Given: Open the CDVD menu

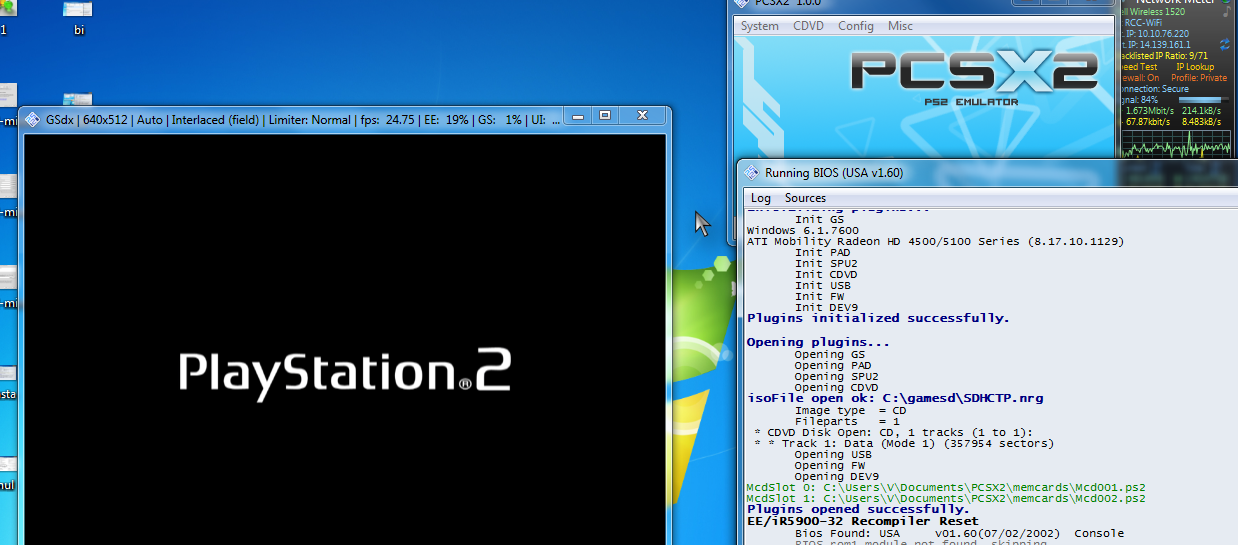Looking at the screenshot, I should click(808, 26).
